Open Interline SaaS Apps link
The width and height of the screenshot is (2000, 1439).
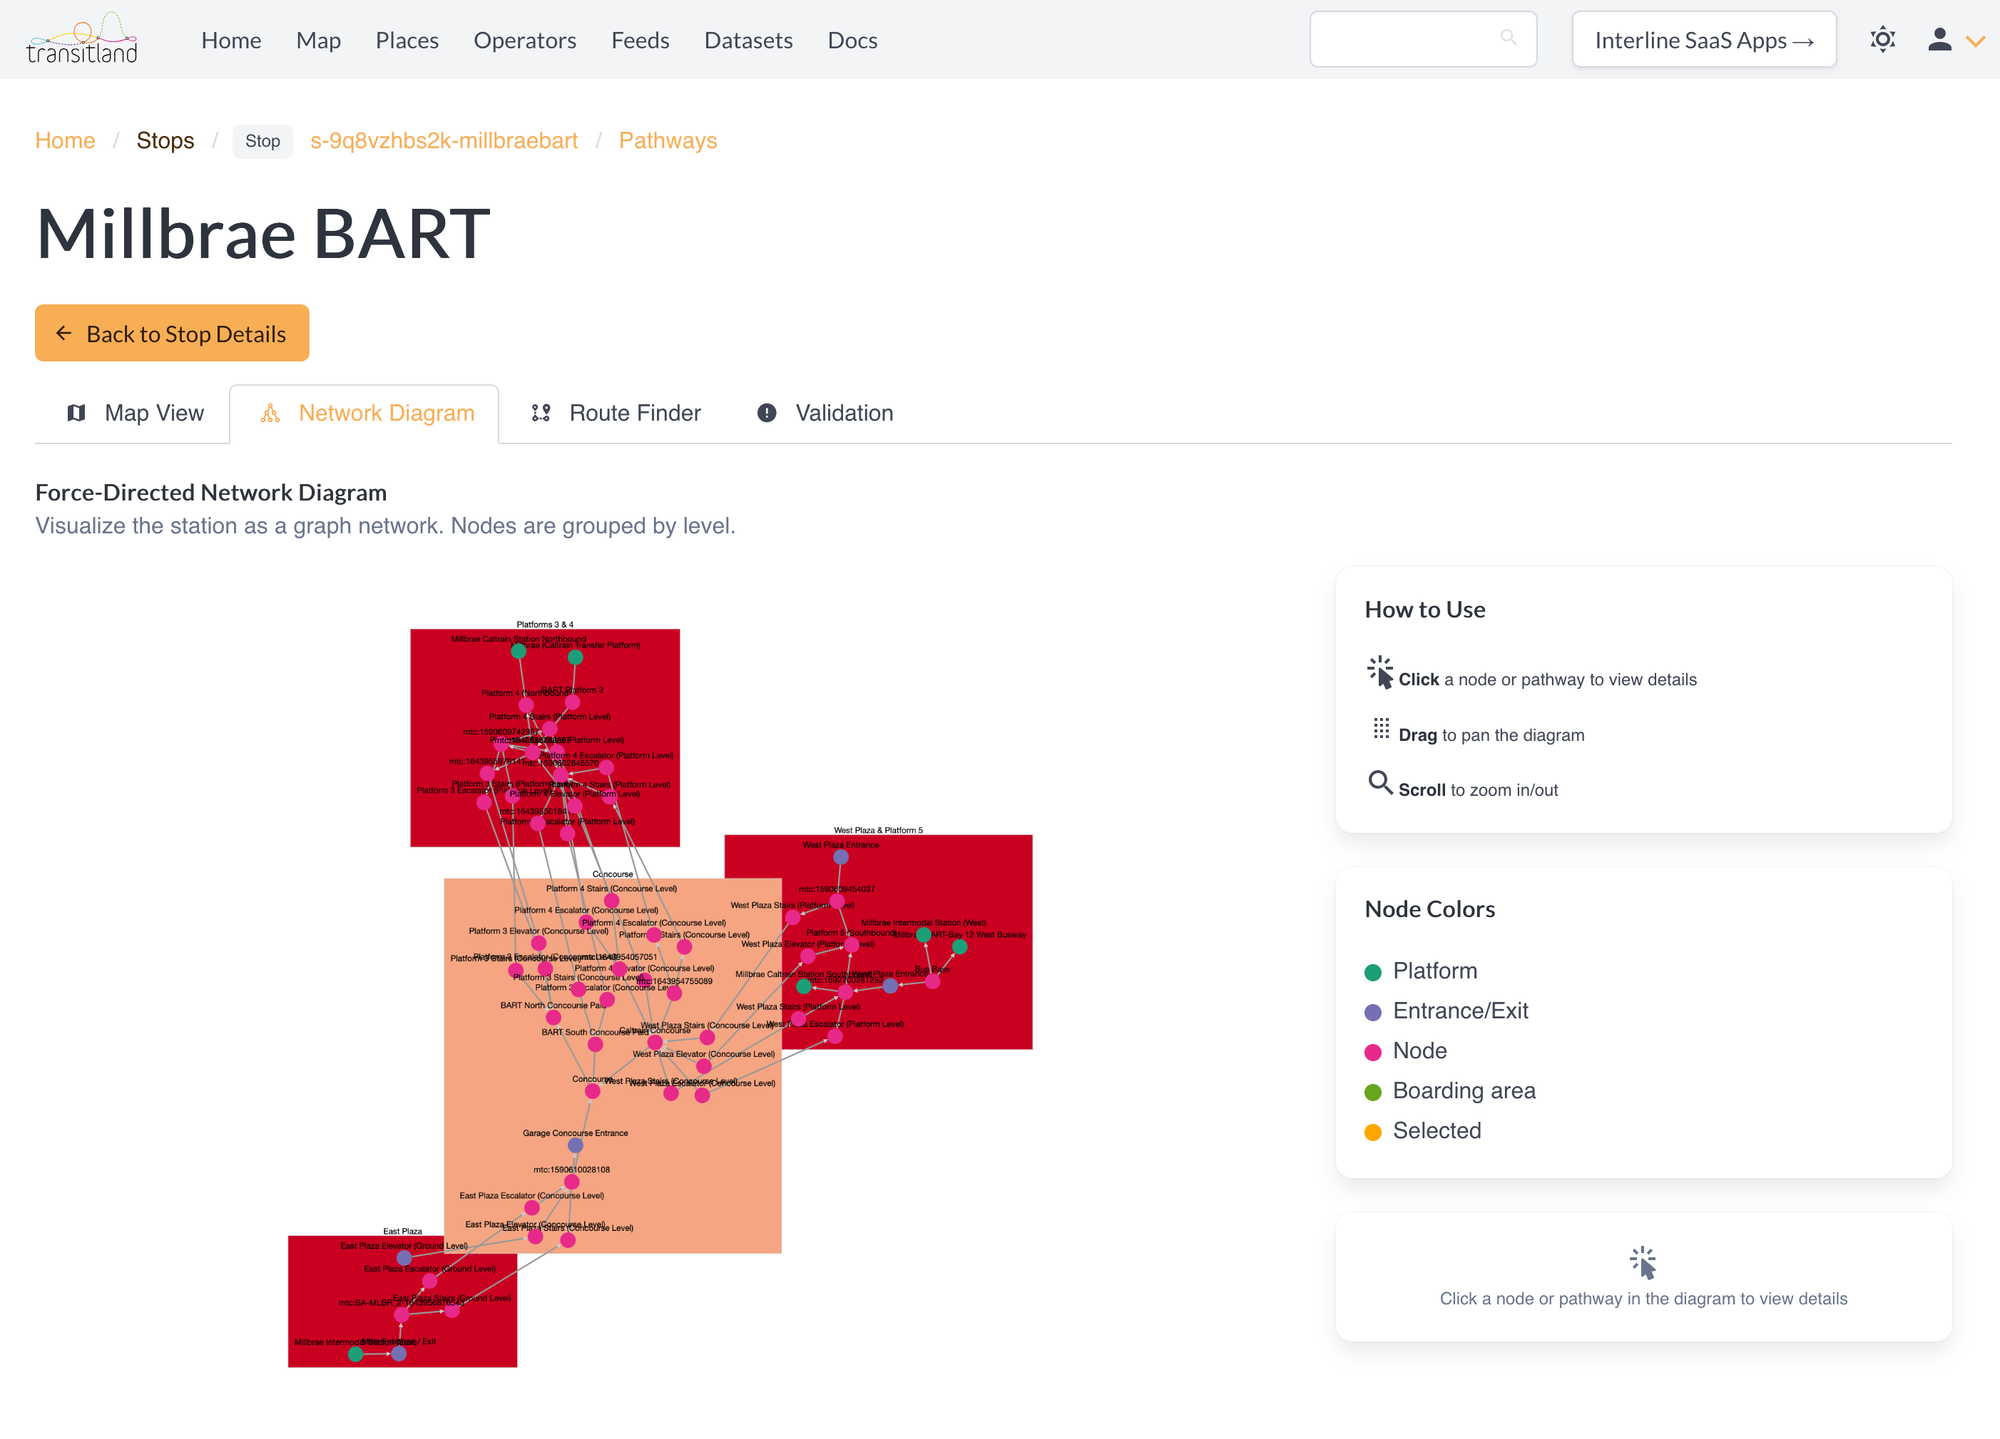[x=1703, y=40]
